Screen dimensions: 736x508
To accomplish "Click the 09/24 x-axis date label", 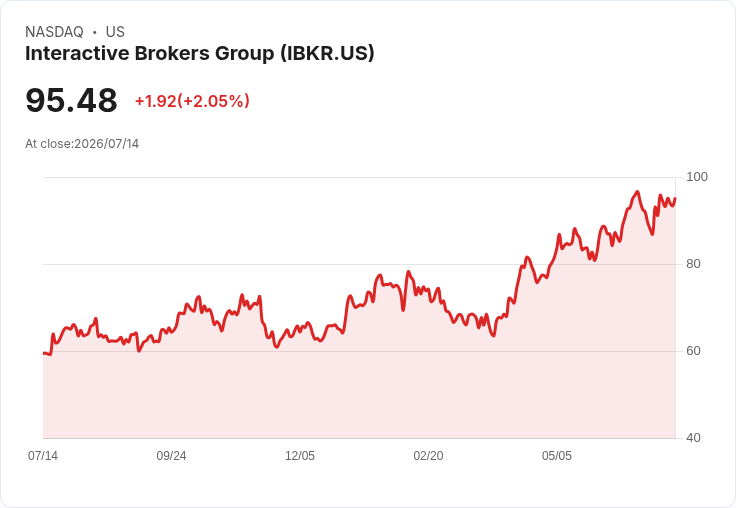I will click(171, 455).
